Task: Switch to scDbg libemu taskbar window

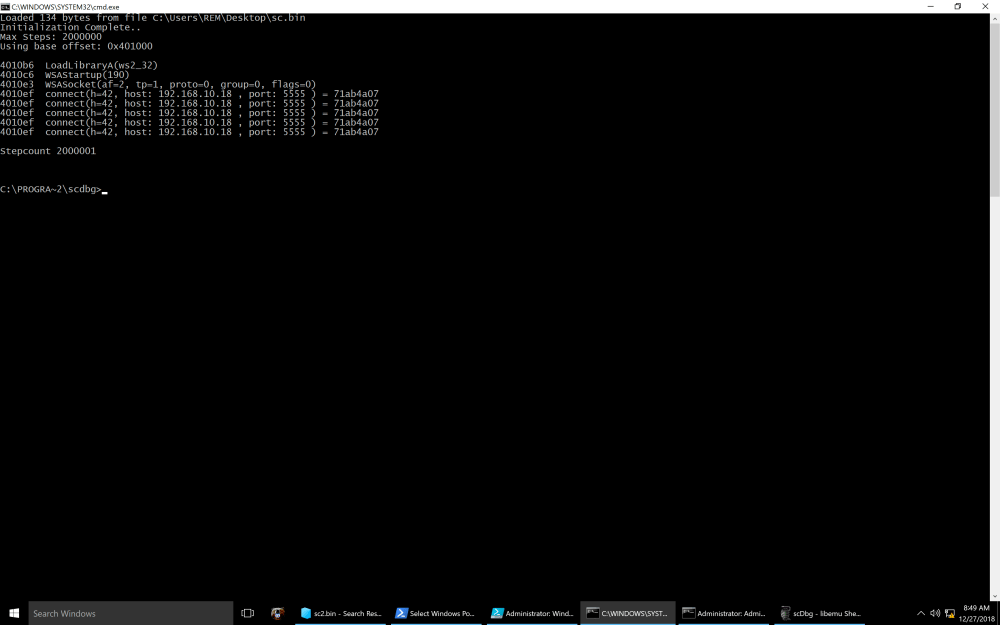Action: pos(820,613)
